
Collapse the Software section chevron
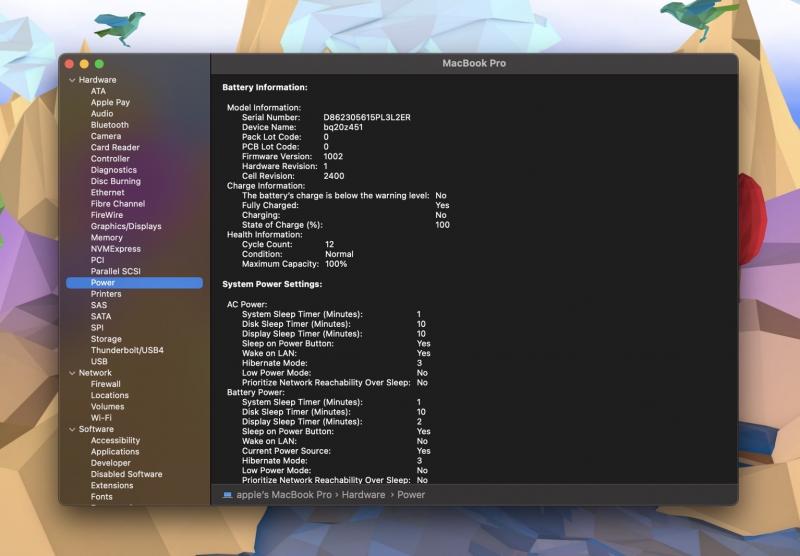tap(72, 429)
